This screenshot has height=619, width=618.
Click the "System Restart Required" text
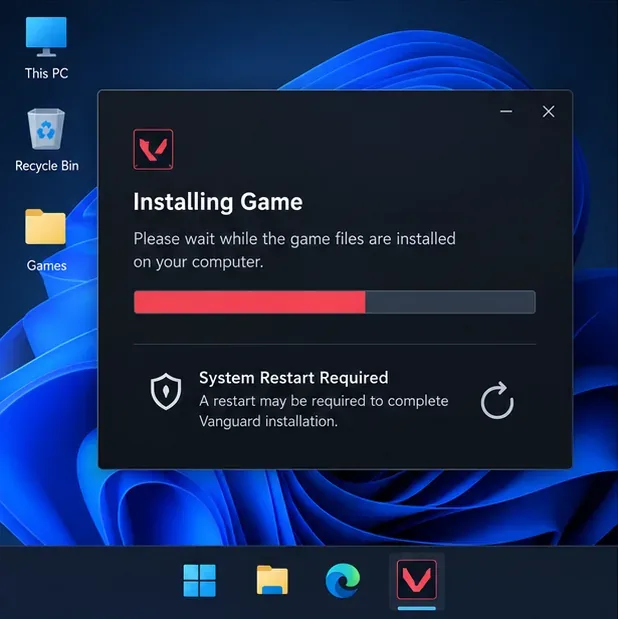point(293,378)
